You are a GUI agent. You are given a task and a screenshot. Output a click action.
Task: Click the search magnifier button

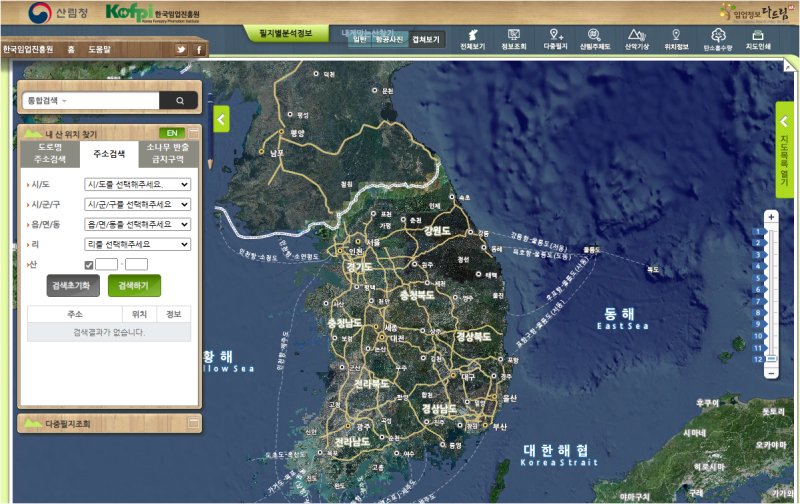179,100
